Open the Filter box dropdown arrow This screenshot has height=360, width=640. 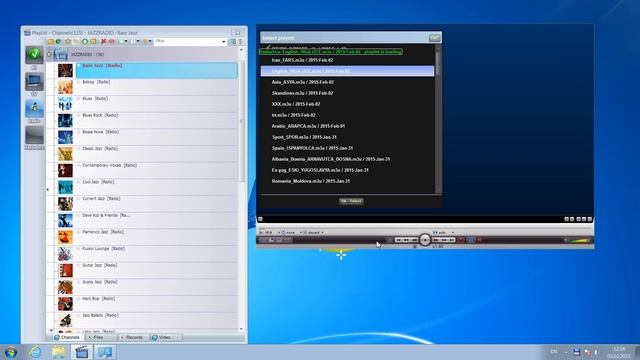224,42
